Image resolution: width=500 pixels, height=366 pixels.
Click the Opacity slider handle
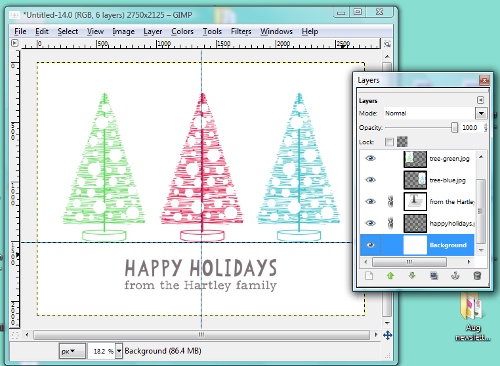[x=454, y=127]
